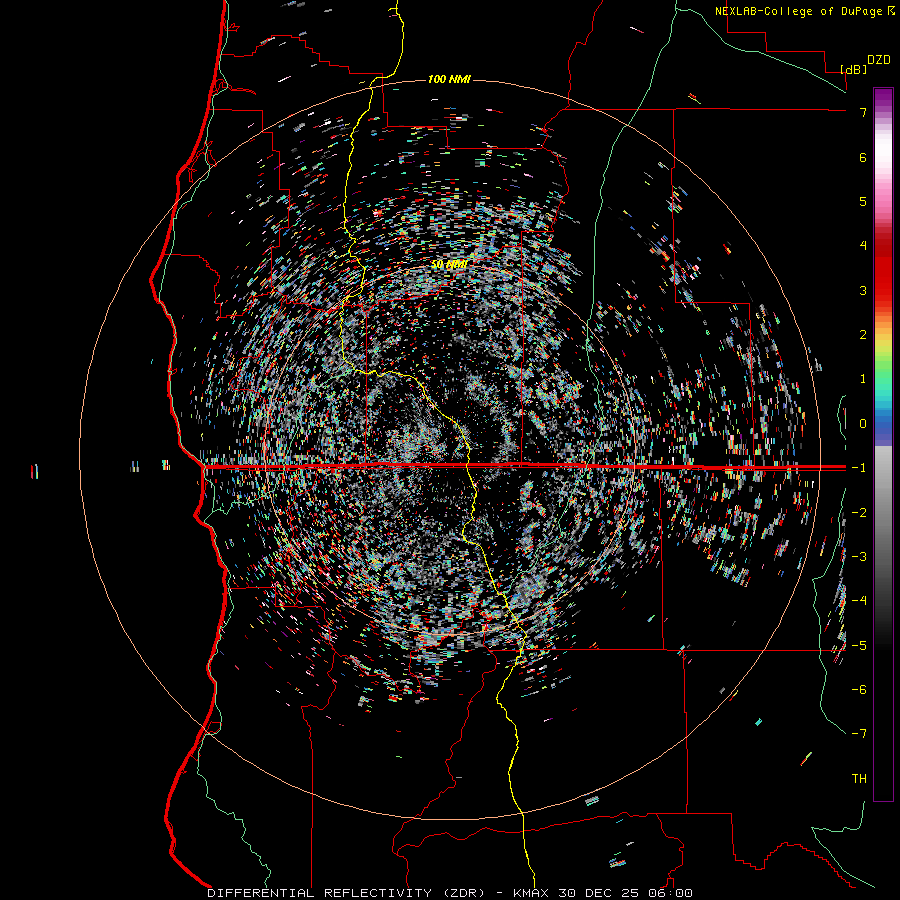Image resolution: width=900 pixels, height=900 pixels.
Task: Click the -3 value on the color scale
Action: click(859, 557)
